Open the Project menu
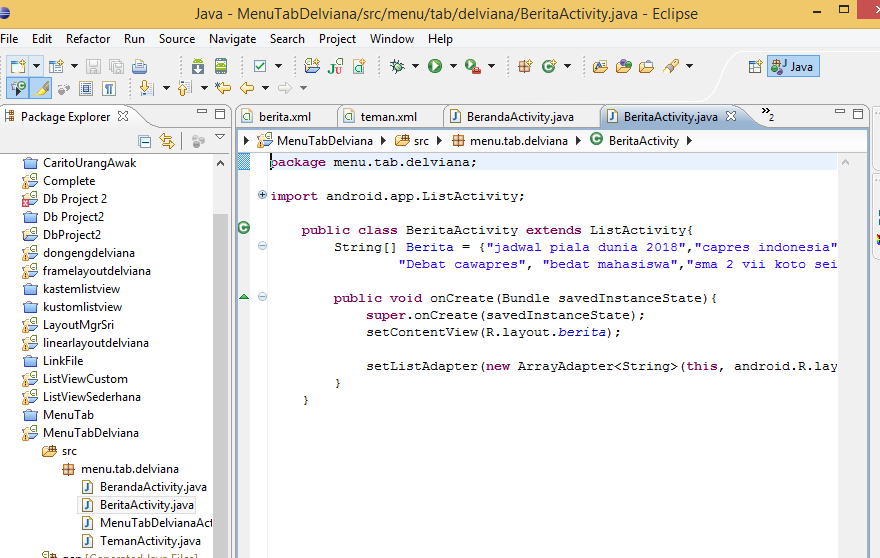This screenshot has width=880, height=558. click(337, 39)
